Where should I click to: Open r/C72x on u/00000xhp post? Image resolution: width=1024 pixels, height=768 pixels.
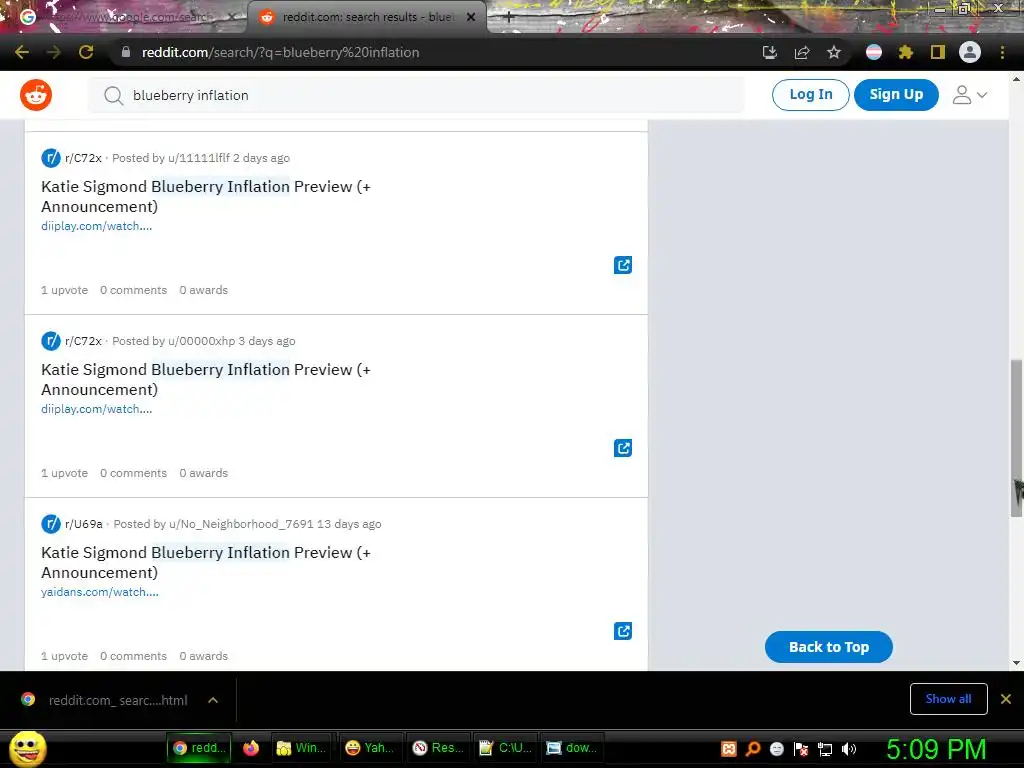point(83,341)
